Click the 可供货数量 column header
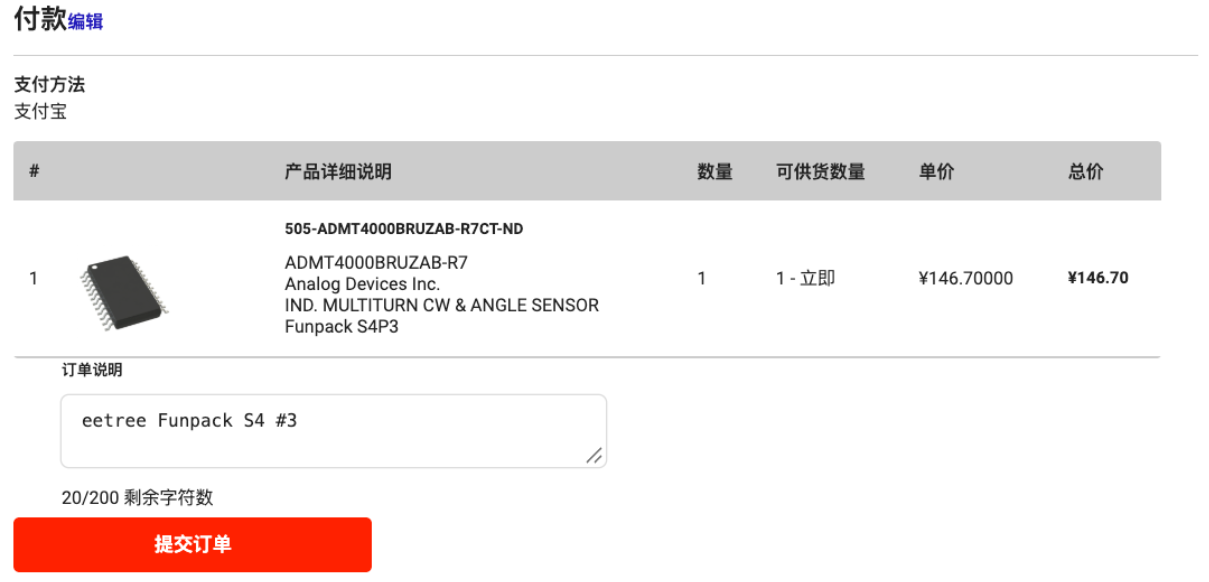 coord(820,171)
